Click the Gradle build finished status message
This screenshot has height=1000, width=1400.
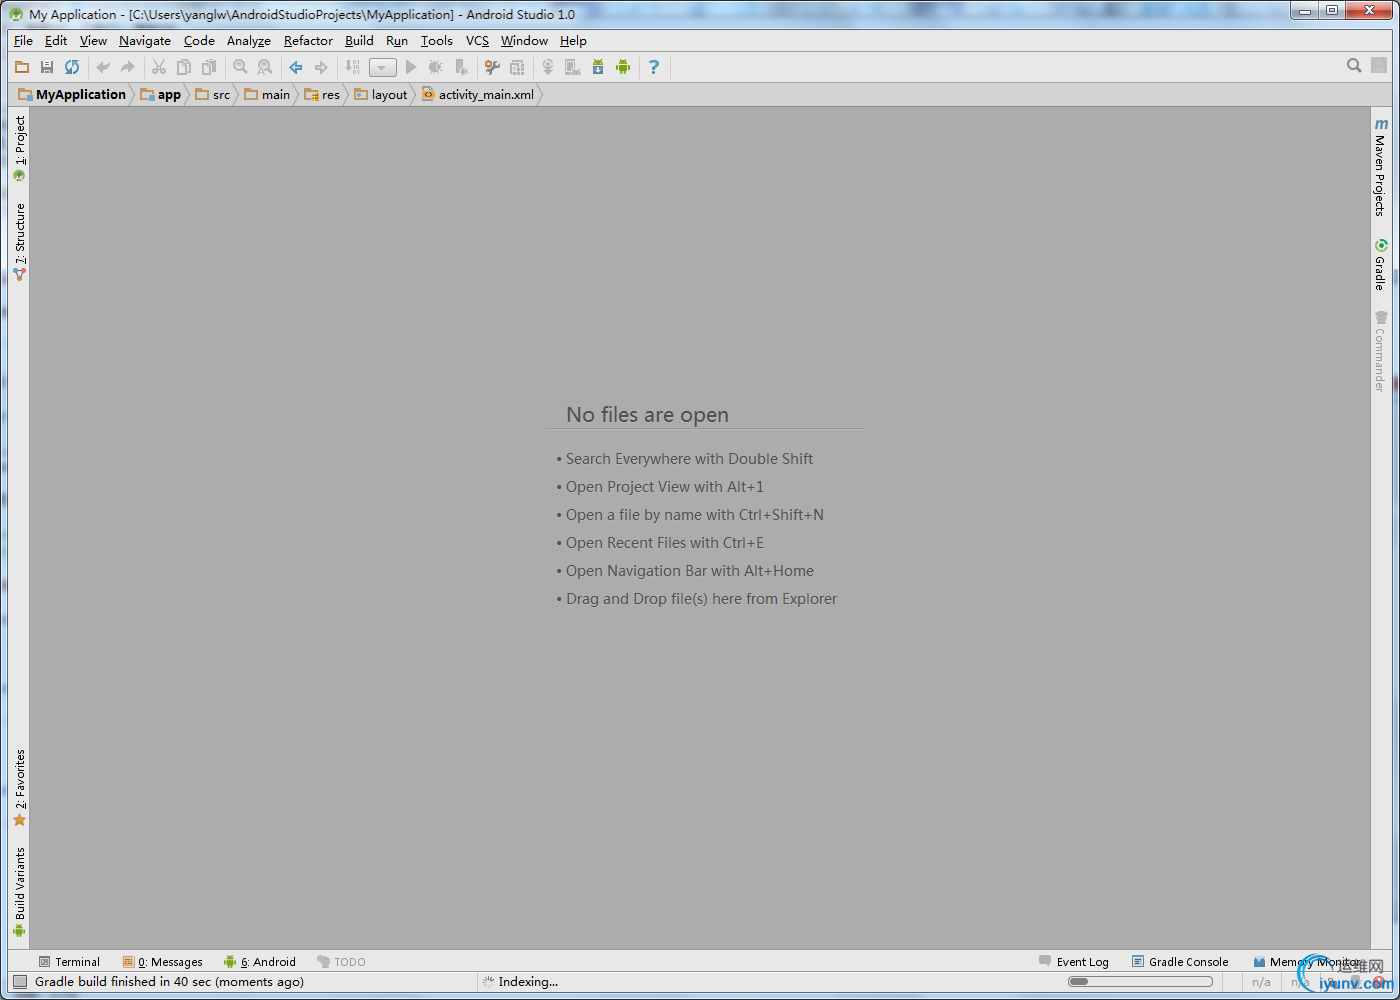click(x=169, y=982)
